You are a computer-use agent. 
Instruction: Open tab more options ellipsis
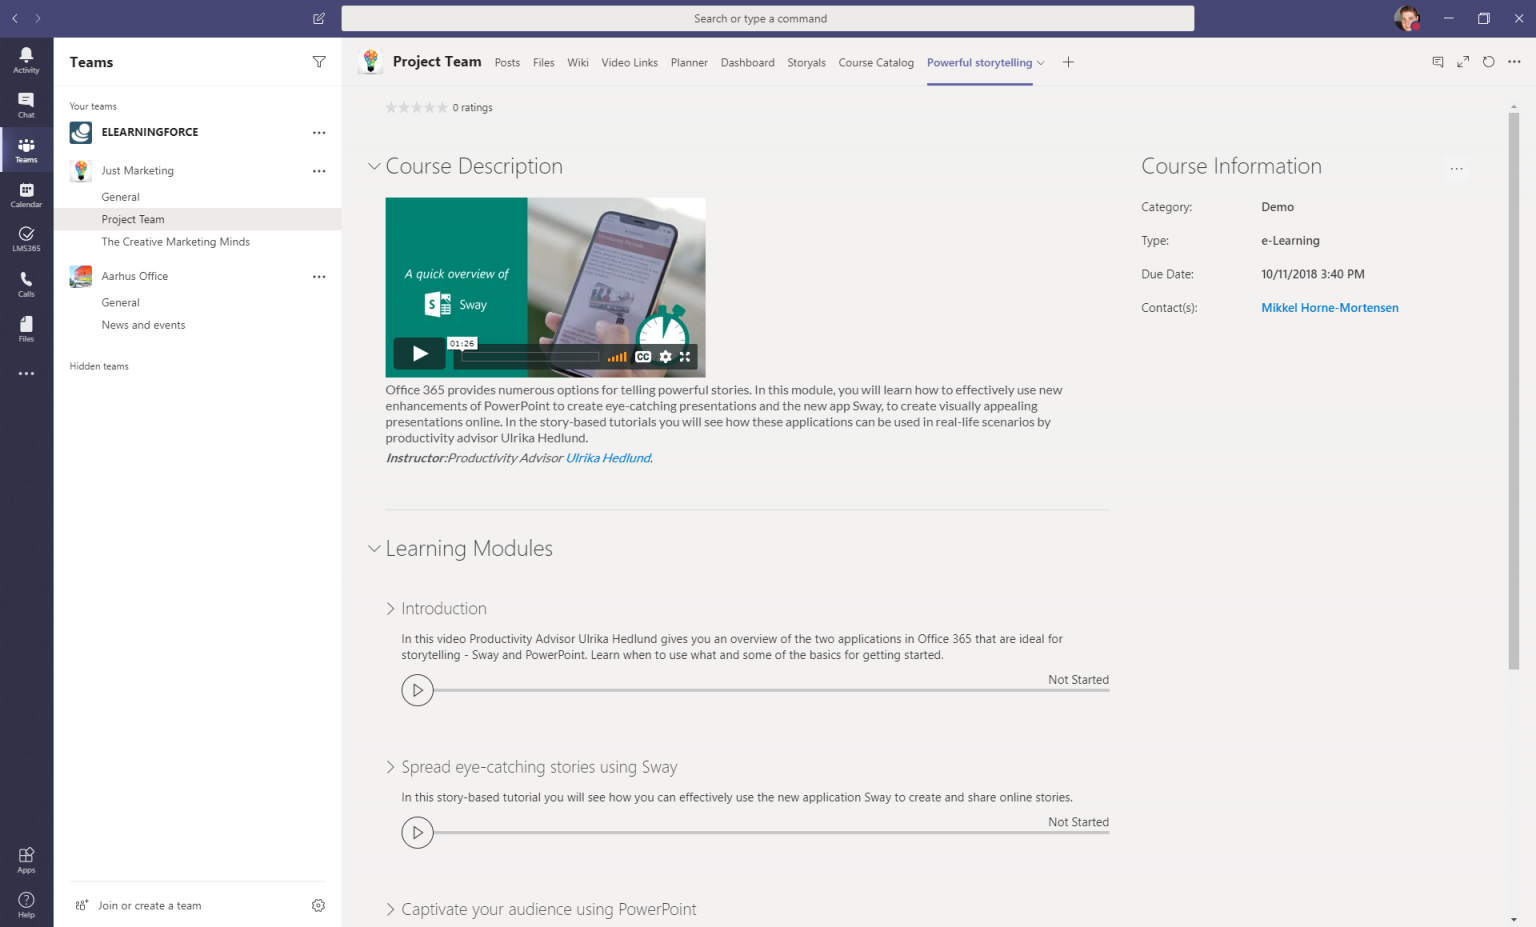1514,62
